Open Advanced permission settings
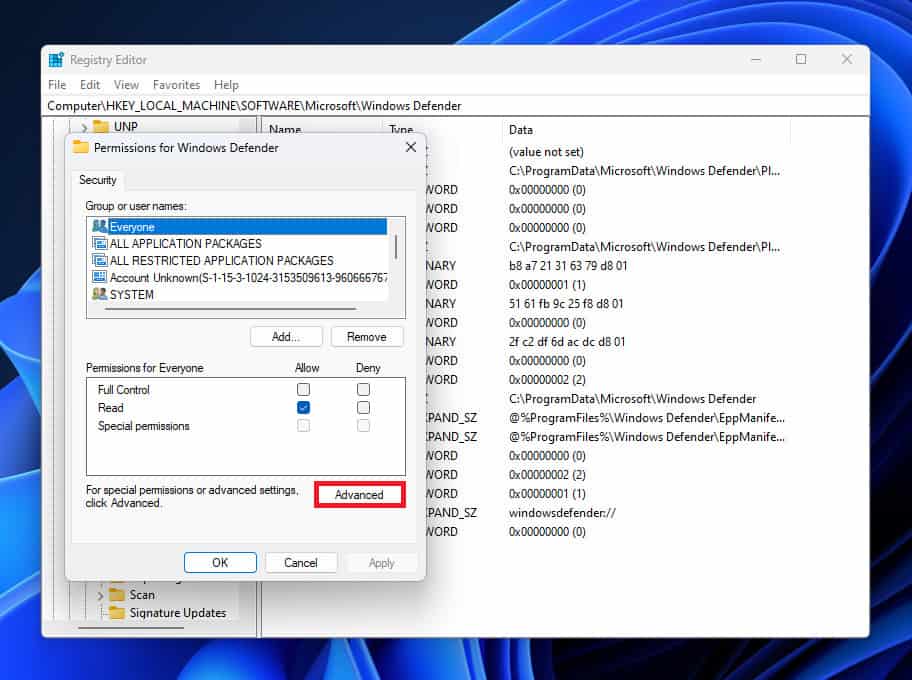Screen dimensions: 912x680 click(359, 494)
